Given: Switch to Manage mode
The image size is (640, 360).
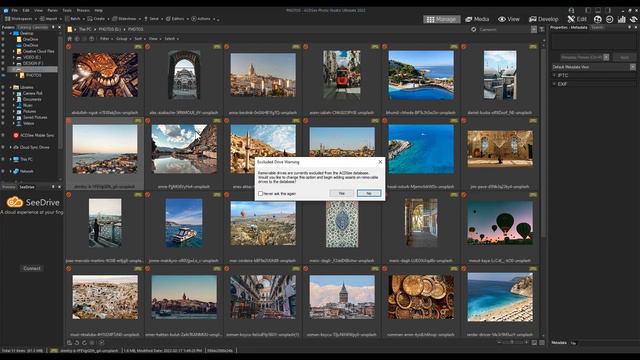Looking at the screenshot, I should [442, 19].
